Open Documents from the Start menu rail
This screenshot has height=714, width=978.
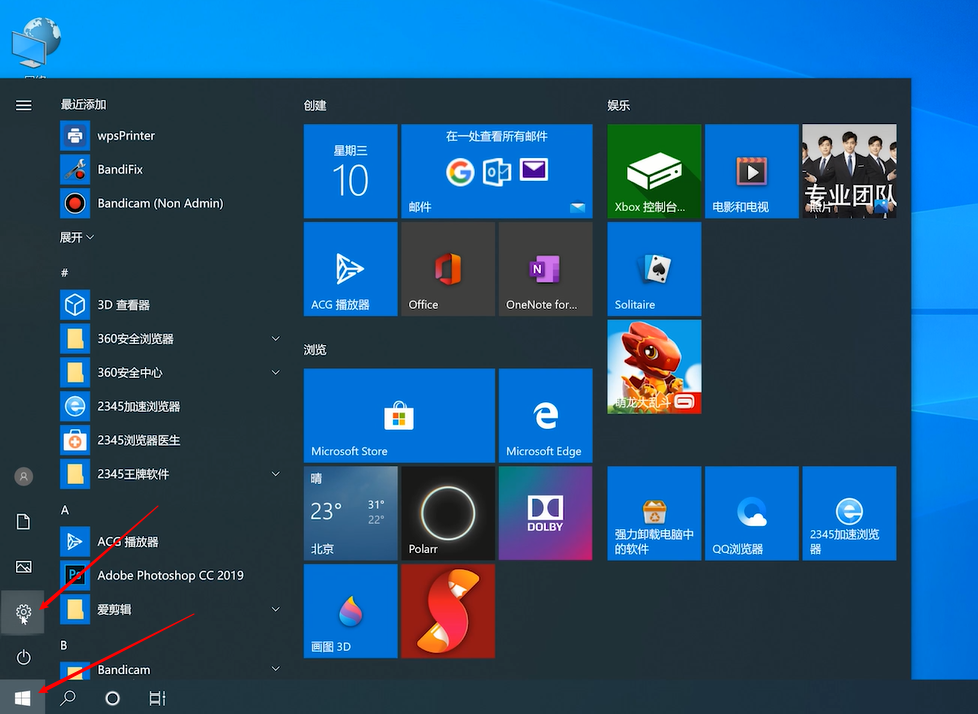click(24, 521)
